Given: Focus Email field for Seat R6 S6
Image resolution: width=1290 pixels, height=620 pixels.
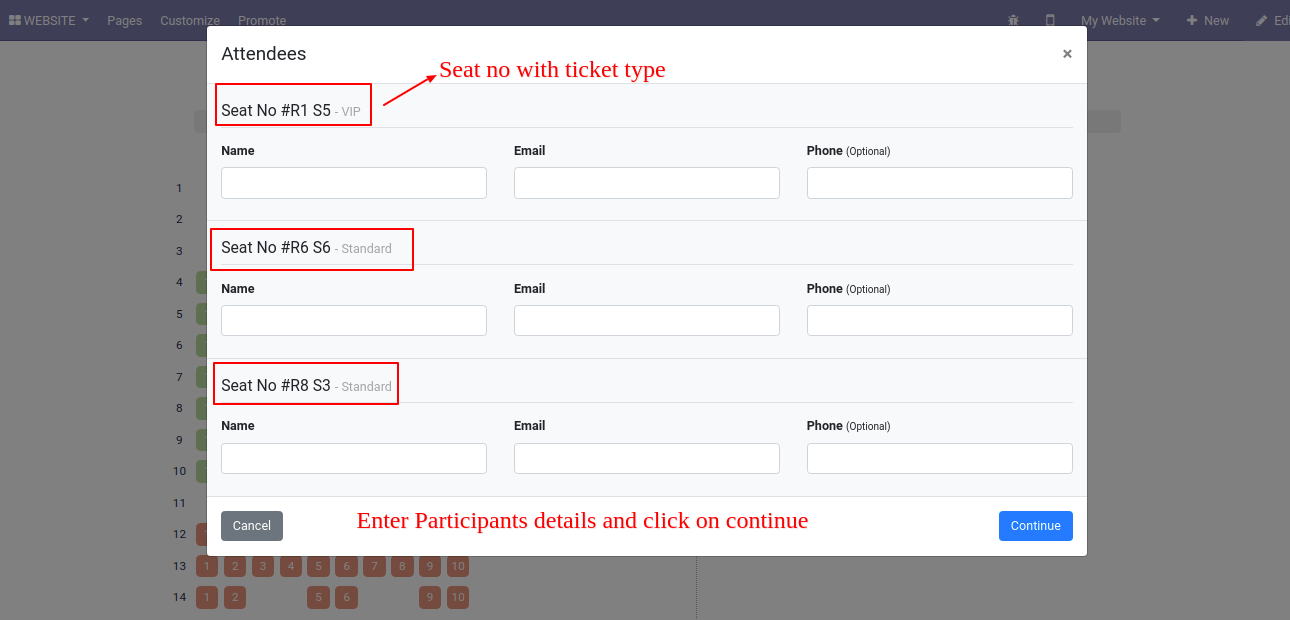Looking at the screenshot, I should click(647, 320).
